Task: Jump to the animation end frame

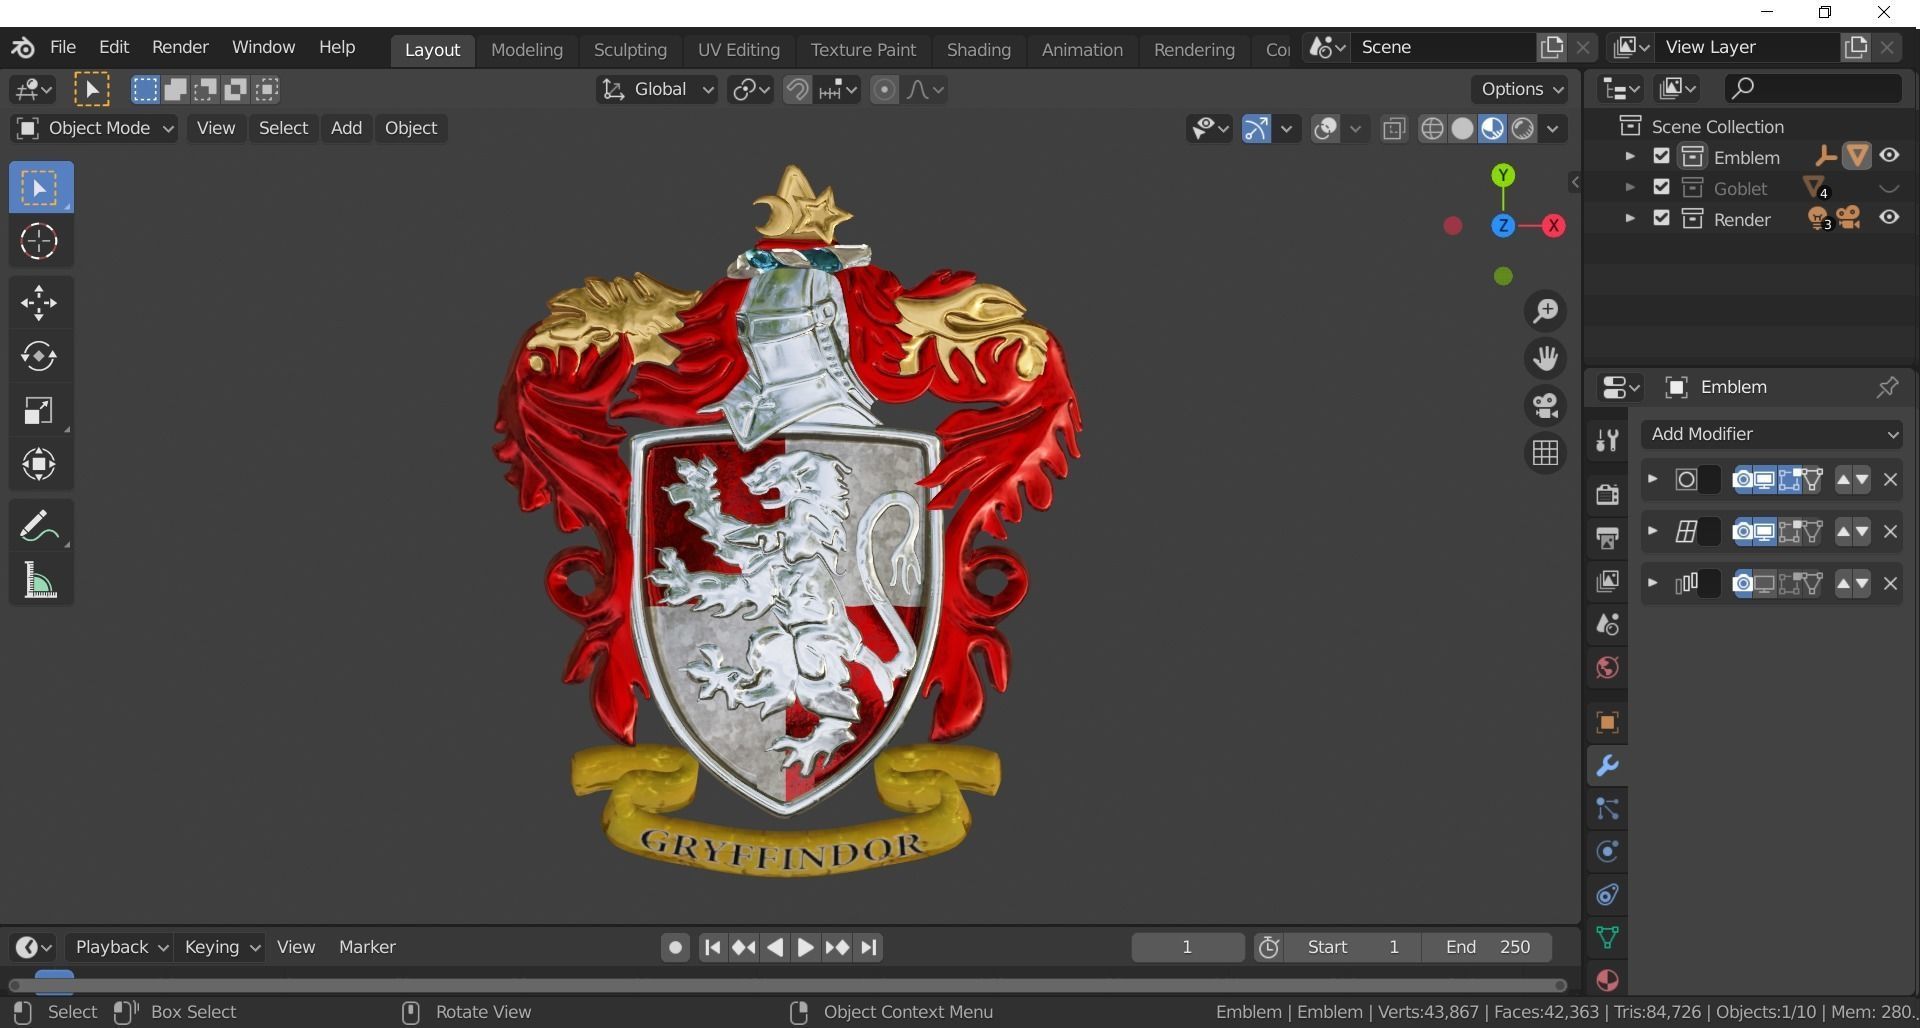Action: 870,948
